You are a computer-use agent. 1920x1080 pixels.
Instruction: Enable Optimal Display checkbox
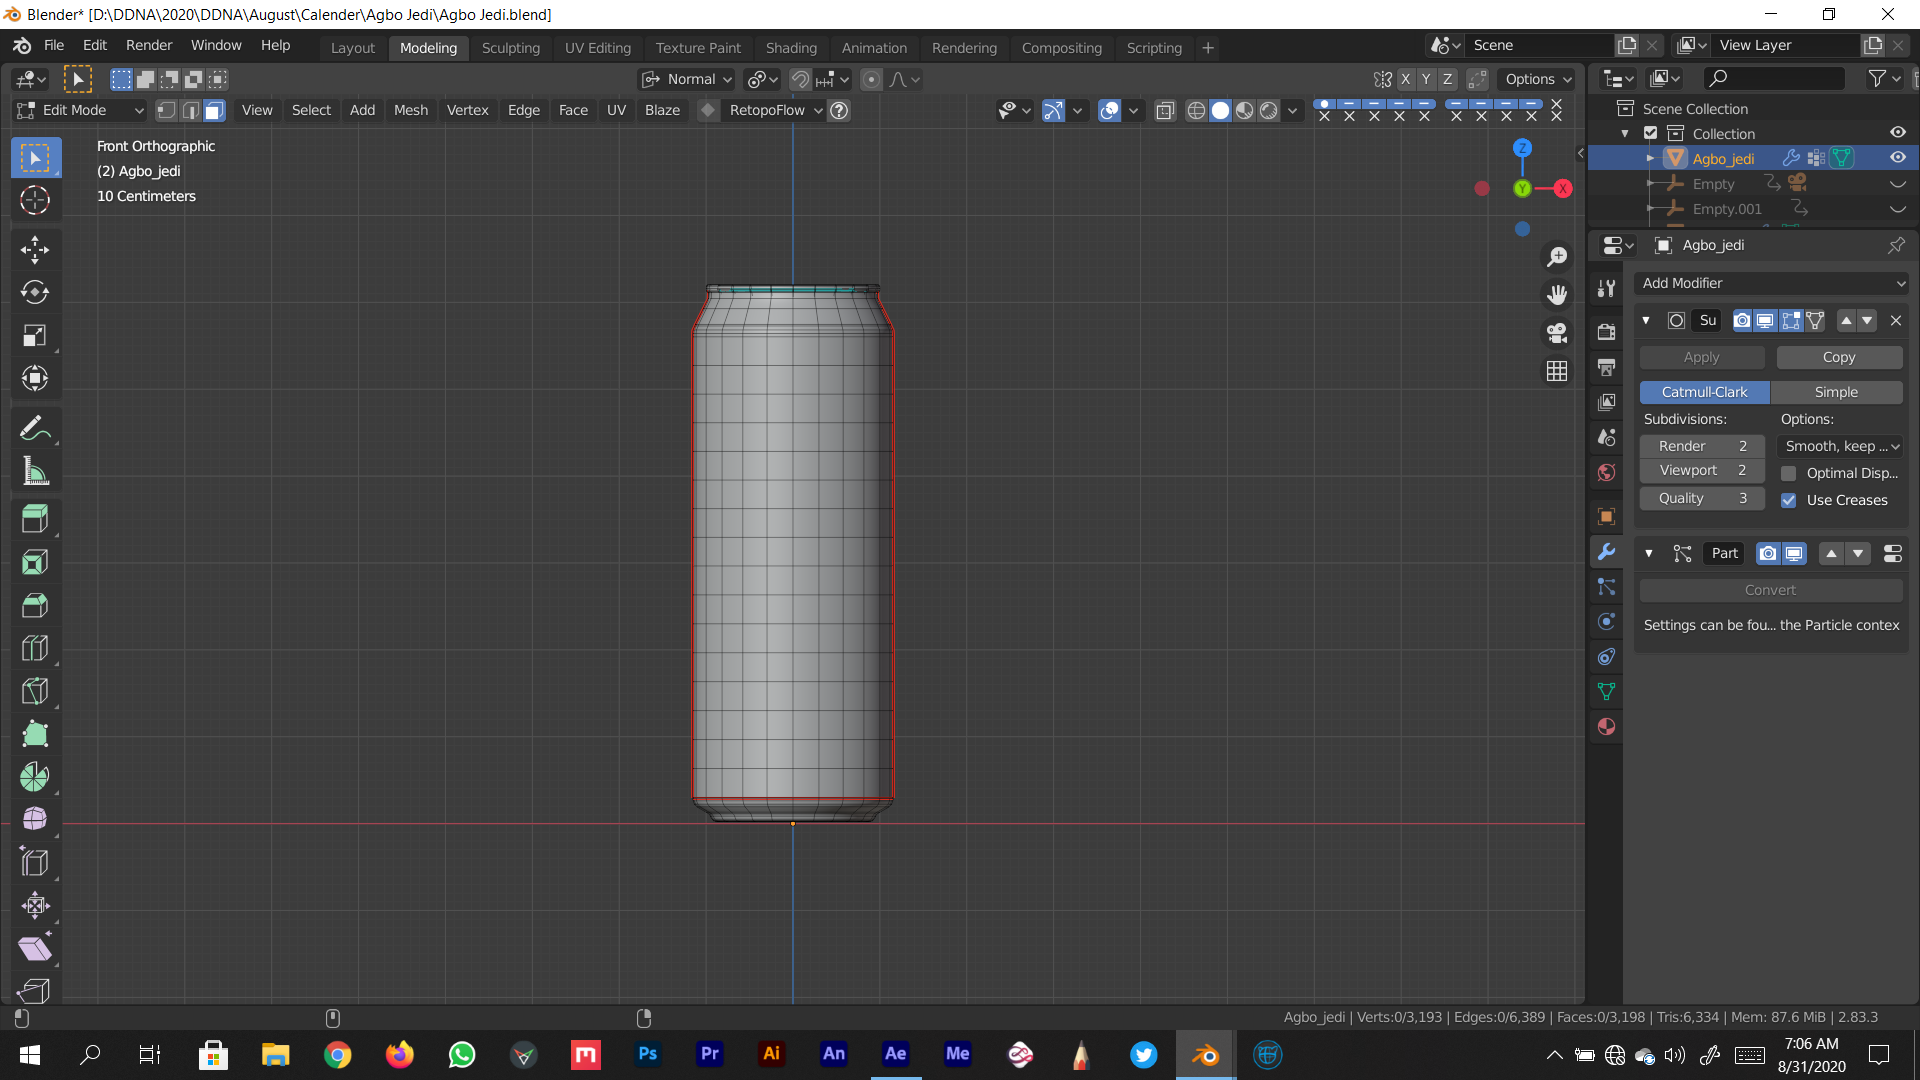coord(1789,473)
